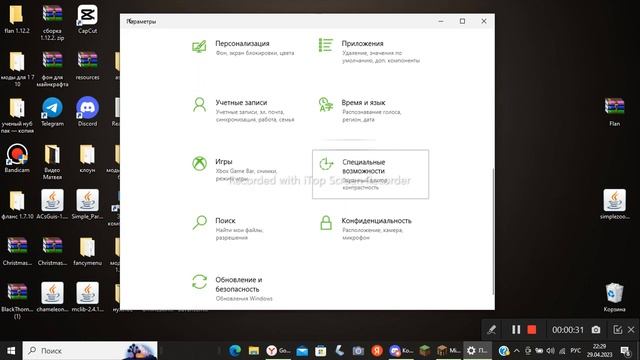The width and height of the screenshot is (640, 360).
Task: Select the Flan archive on right side
Action: 614,112
